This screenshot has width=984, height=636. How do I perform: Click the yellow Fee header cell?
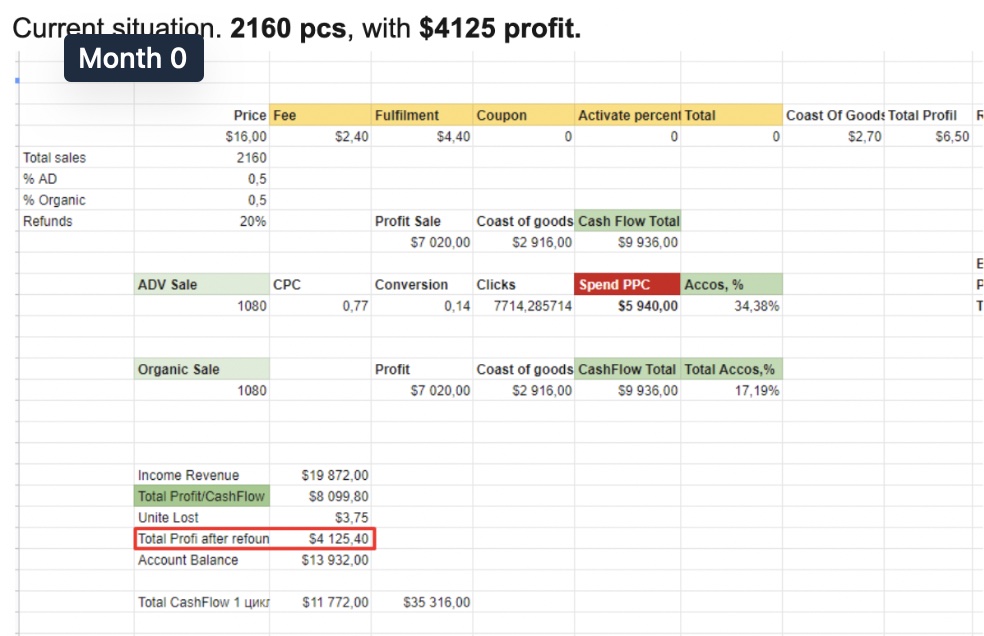click(320, 116)
